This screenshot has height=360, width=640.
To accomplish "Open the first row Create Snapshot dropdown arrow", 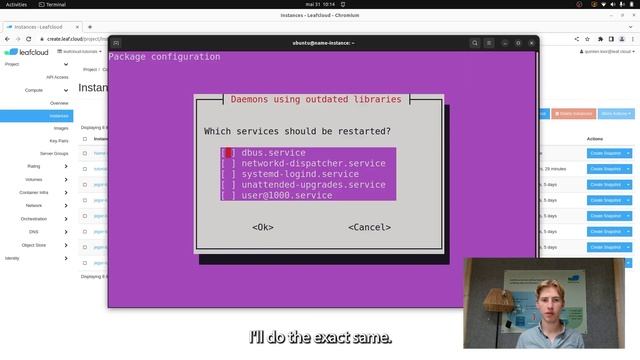I will tap(628, 153).
